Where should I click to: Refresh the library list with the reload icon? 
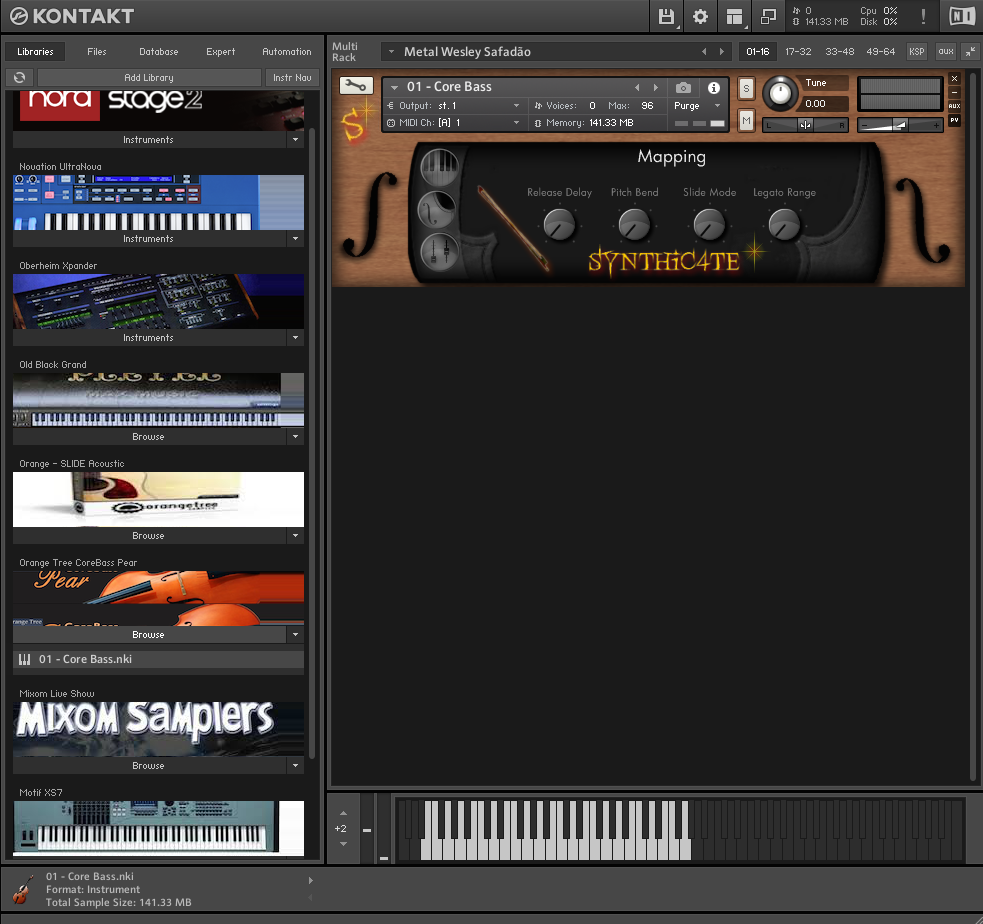pyautogui.click(x=19, y=77)
